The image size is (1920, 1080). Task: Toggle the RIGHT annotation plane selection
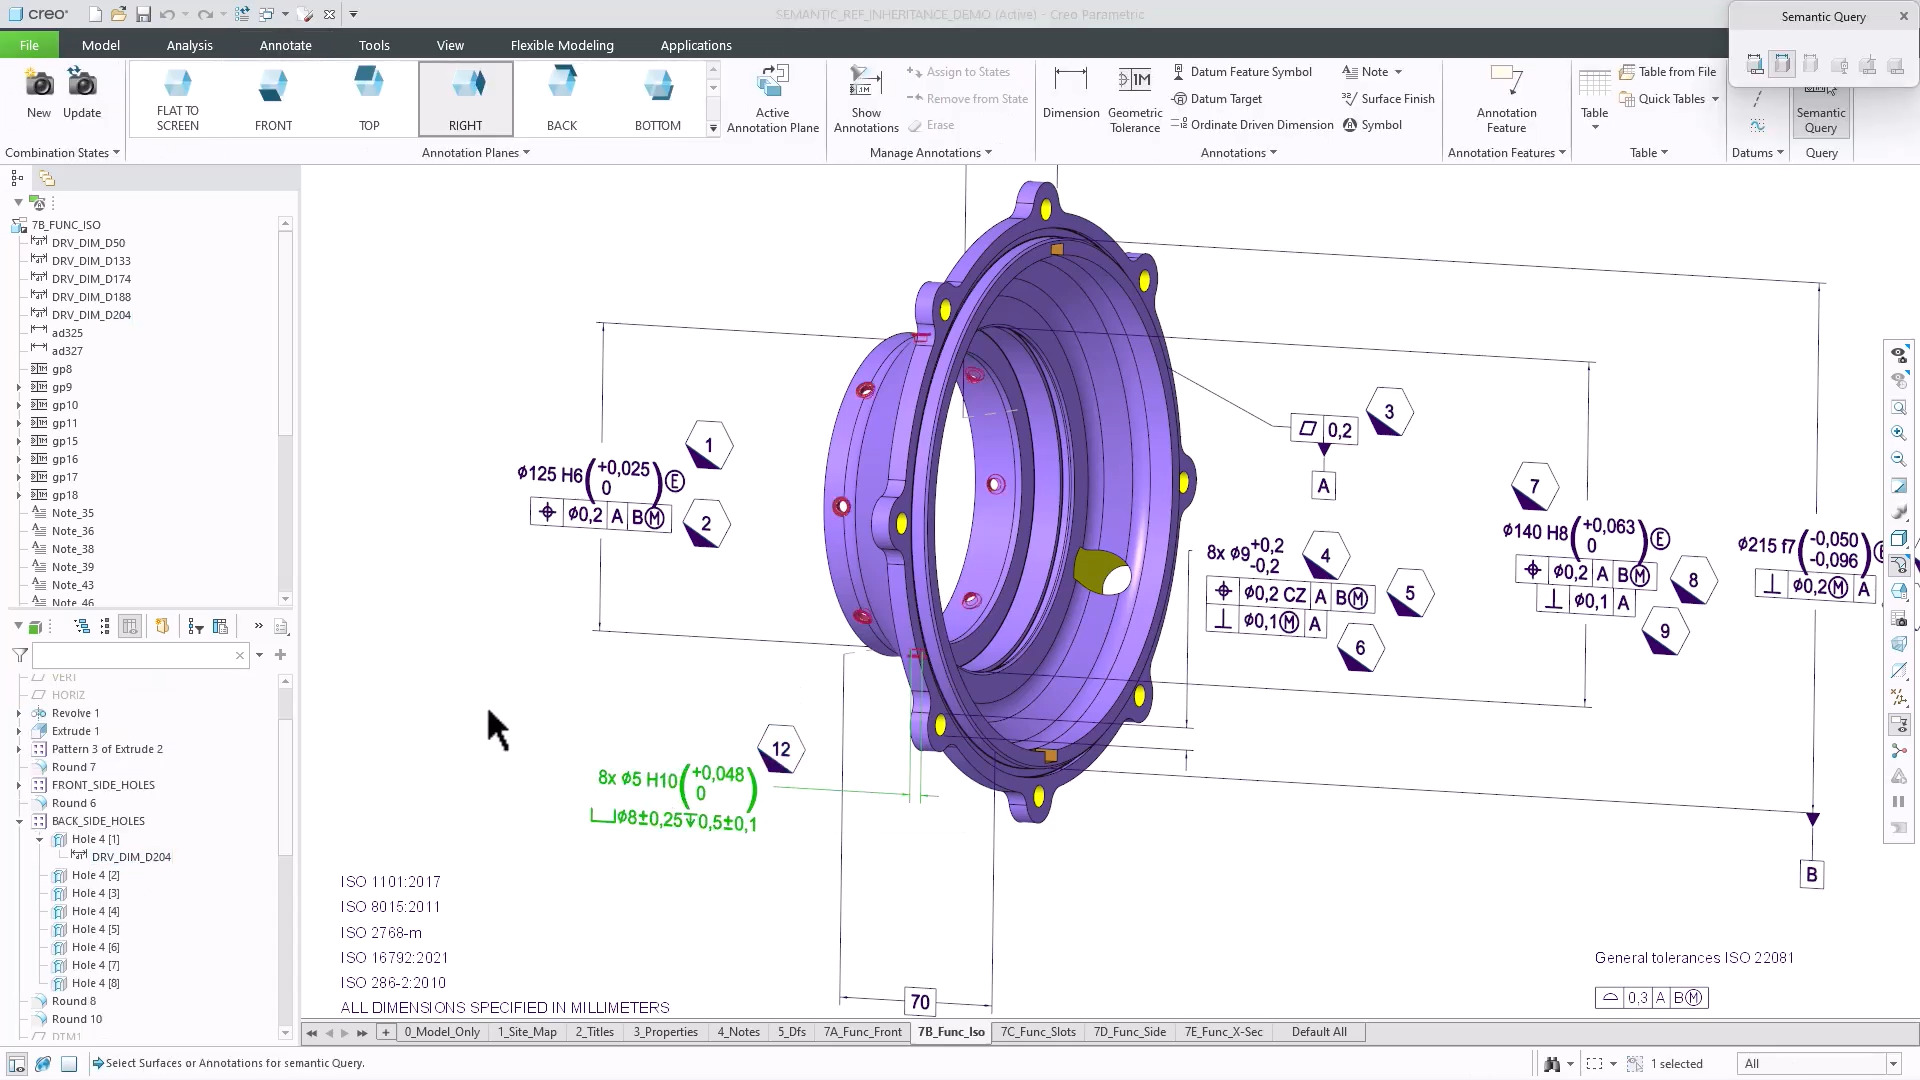(x=466, y=99)
